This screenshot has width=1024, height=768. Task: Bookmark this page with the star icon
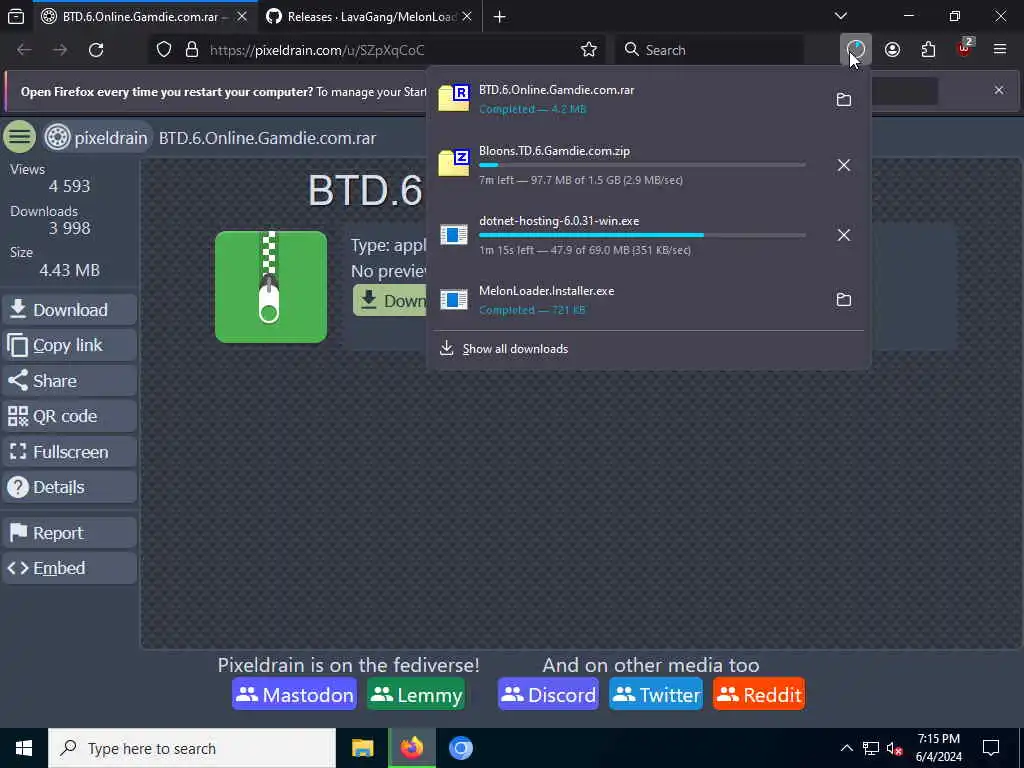tap(588, 50)
